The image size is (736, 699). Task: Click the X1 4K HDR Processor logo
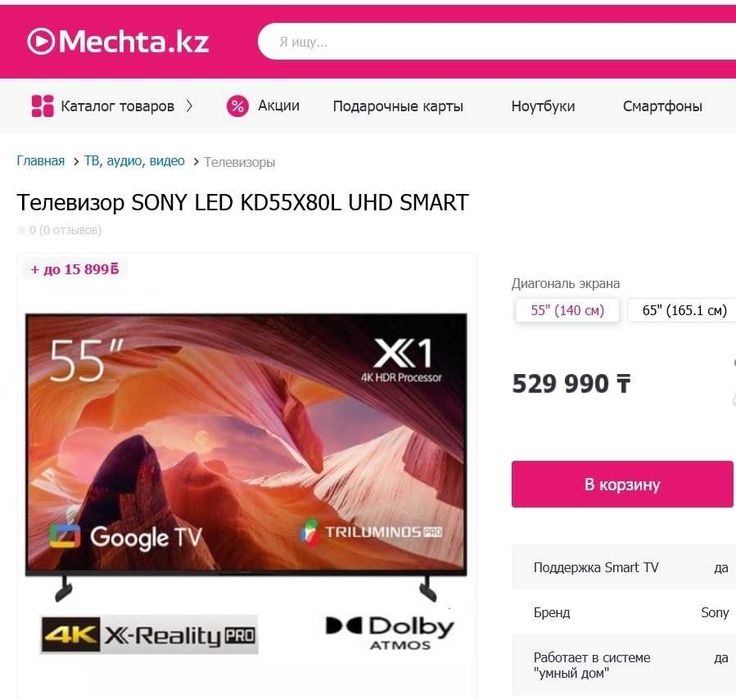tap(402, 360)
